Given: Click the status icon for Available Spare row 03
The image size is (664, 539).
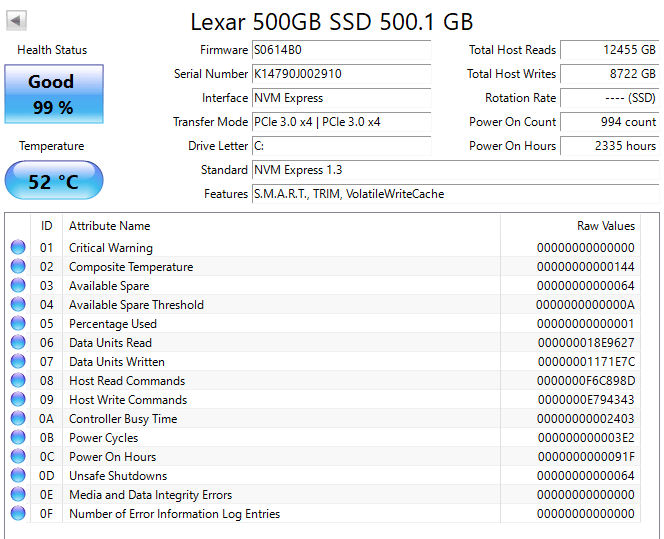Looking at the screenshot, I should click(18, 285).
